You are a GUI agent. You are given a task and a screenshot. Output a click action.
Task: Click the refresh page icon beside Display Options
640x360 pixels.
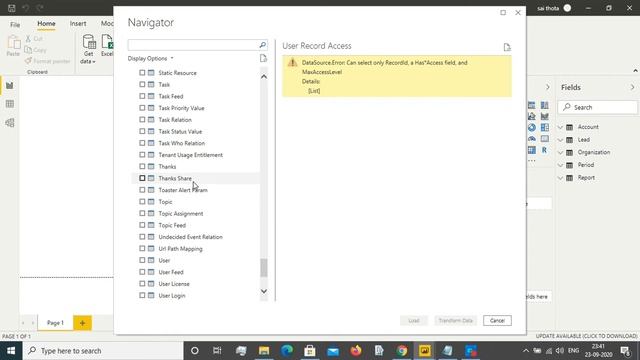pyautogui.click(x=263, y=58)
